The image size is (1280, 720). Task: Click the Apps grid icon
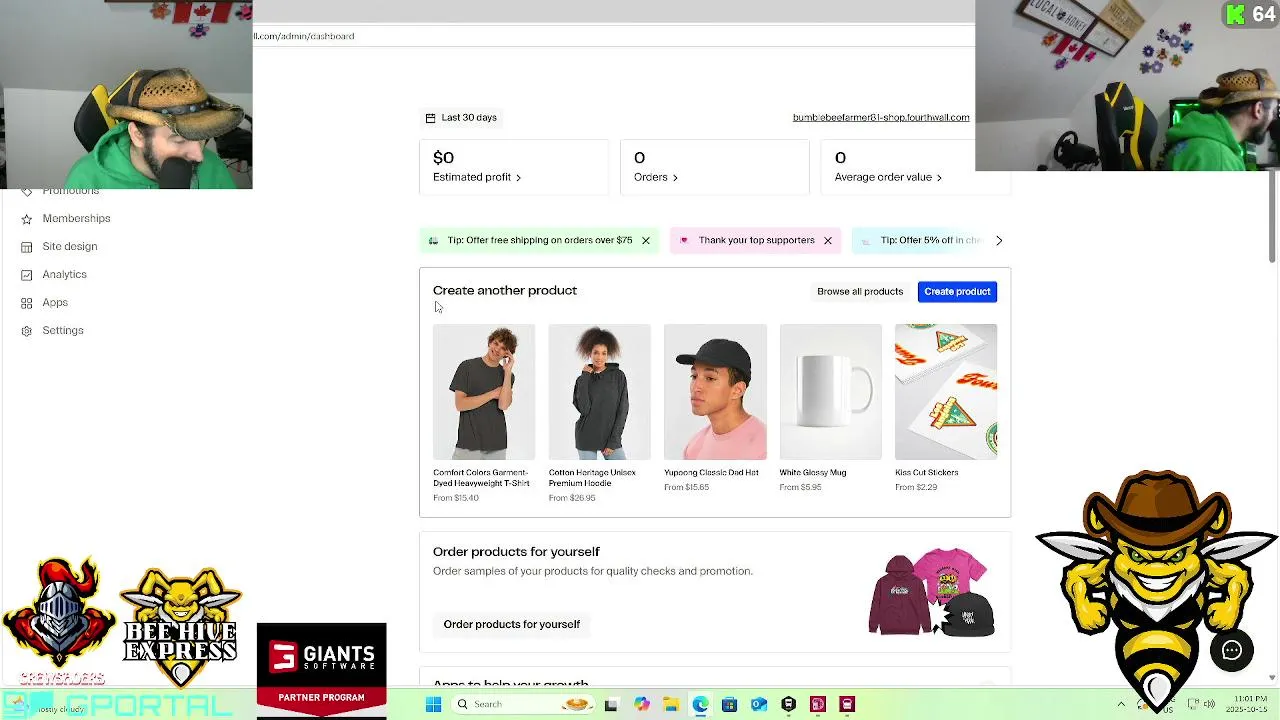tap(27, 302)
